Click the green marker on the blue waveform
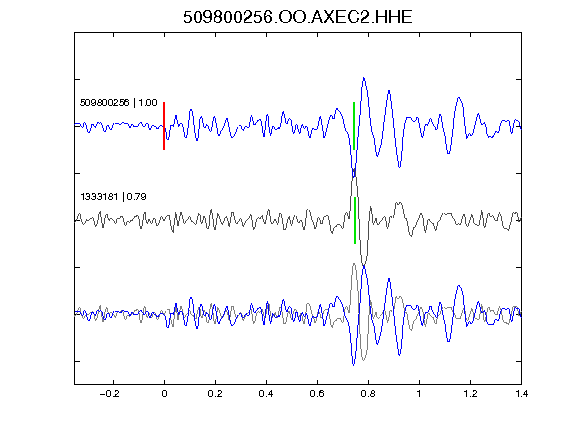This screenshot has height=432, width=576. [354, 126]
